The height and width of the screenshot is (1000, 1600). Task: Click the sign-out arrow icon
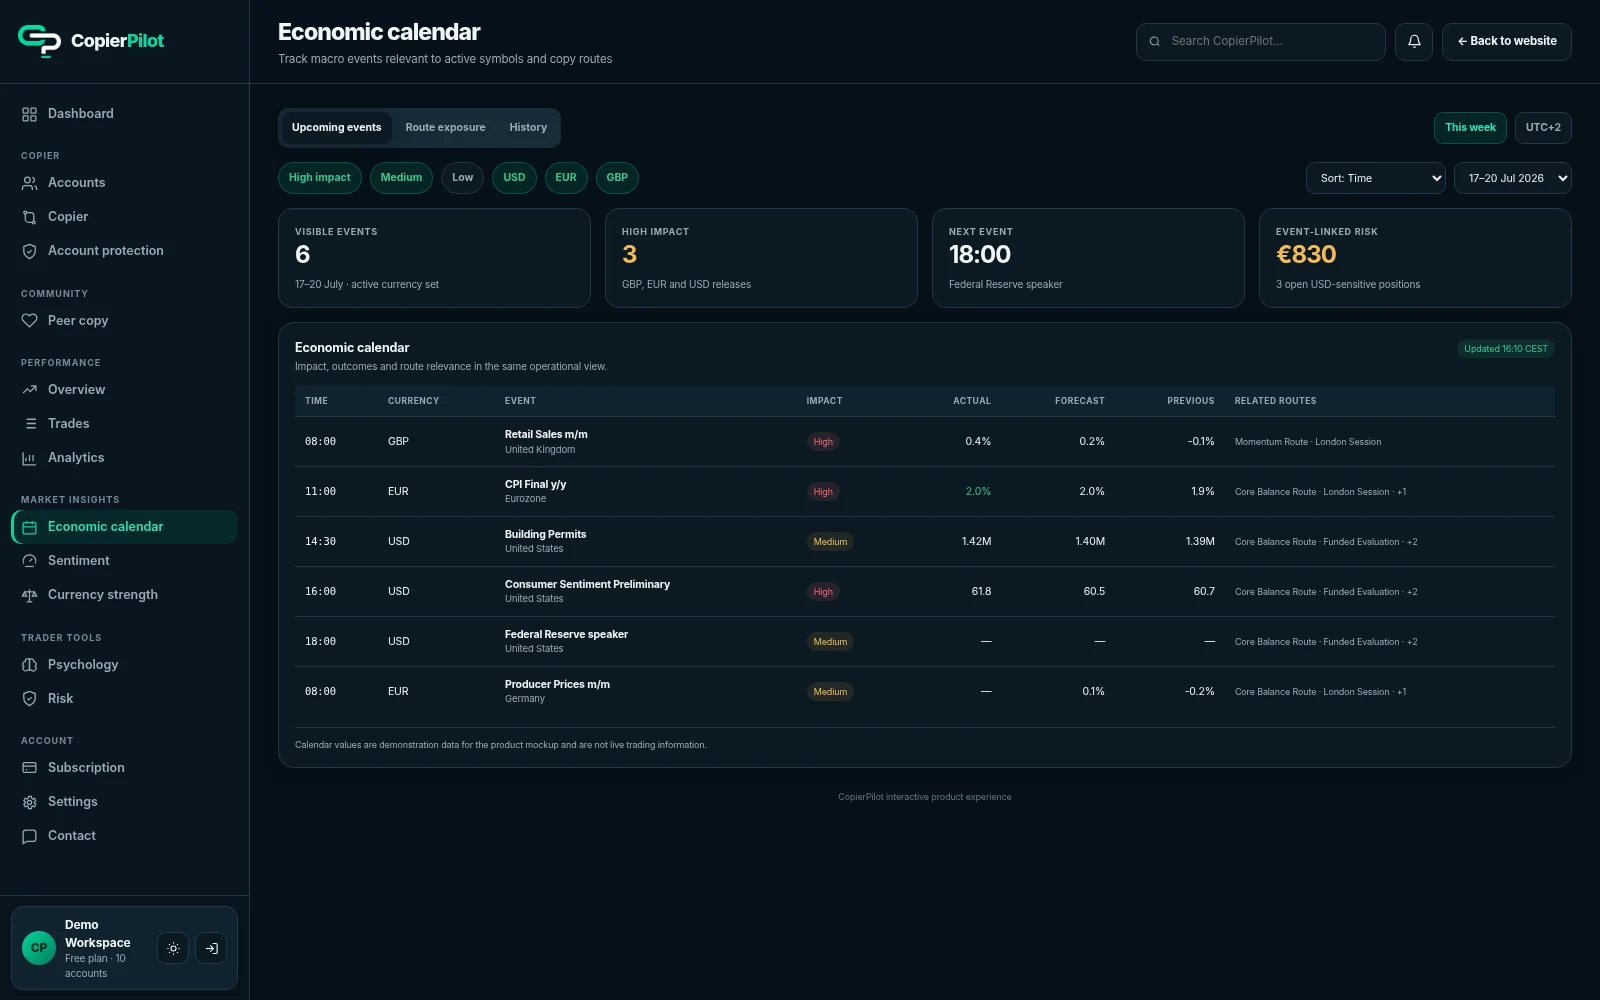click(211, 948)
